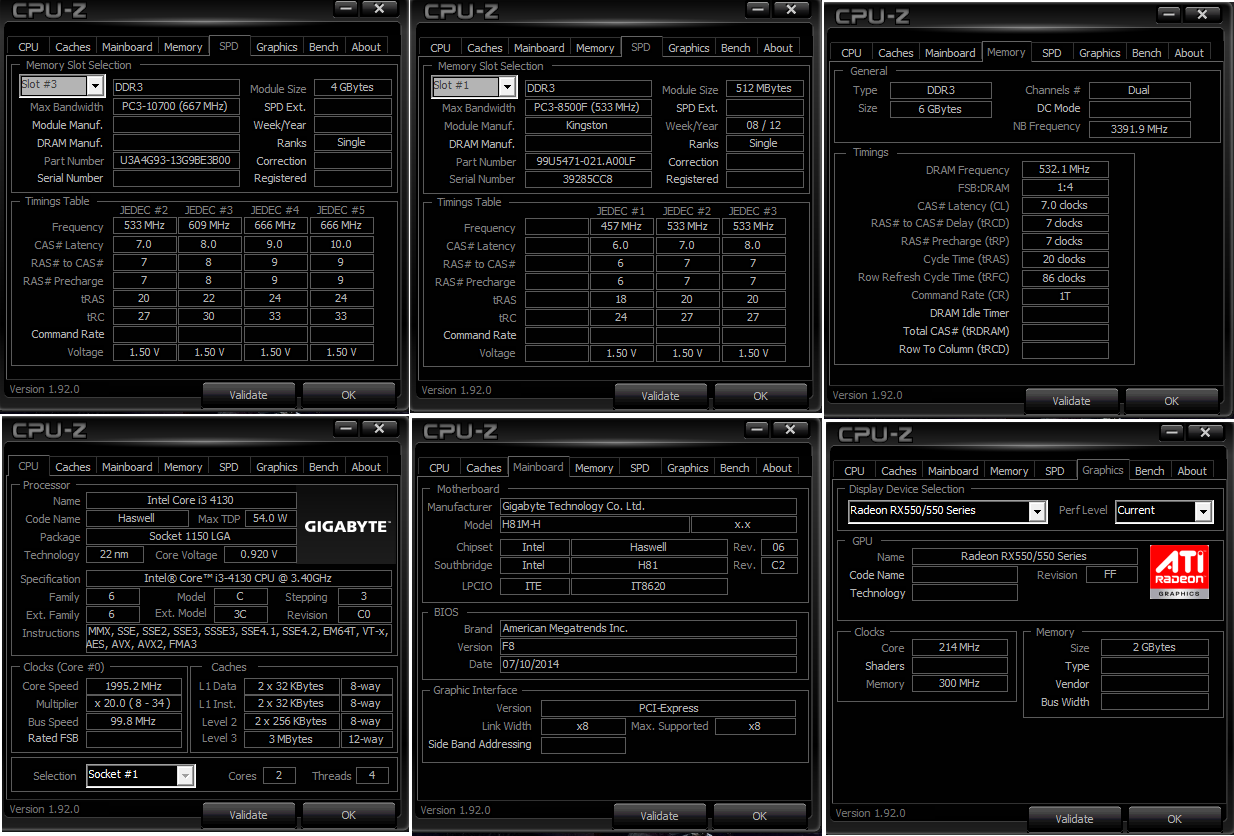Select the Memory tab in the Radeon Graphics window
1234x836 pixels.
[1009, 471]
